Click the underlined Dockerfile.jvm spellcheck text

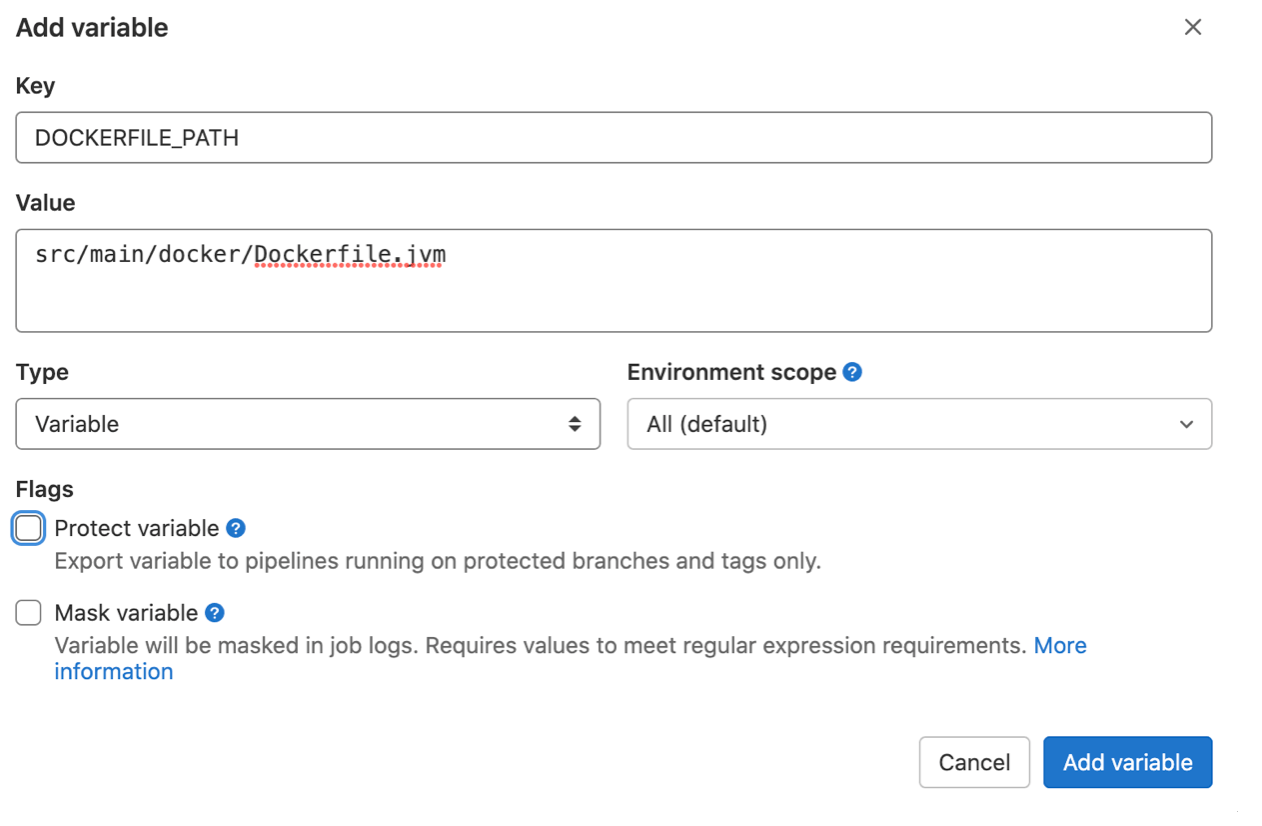[349, 254]
